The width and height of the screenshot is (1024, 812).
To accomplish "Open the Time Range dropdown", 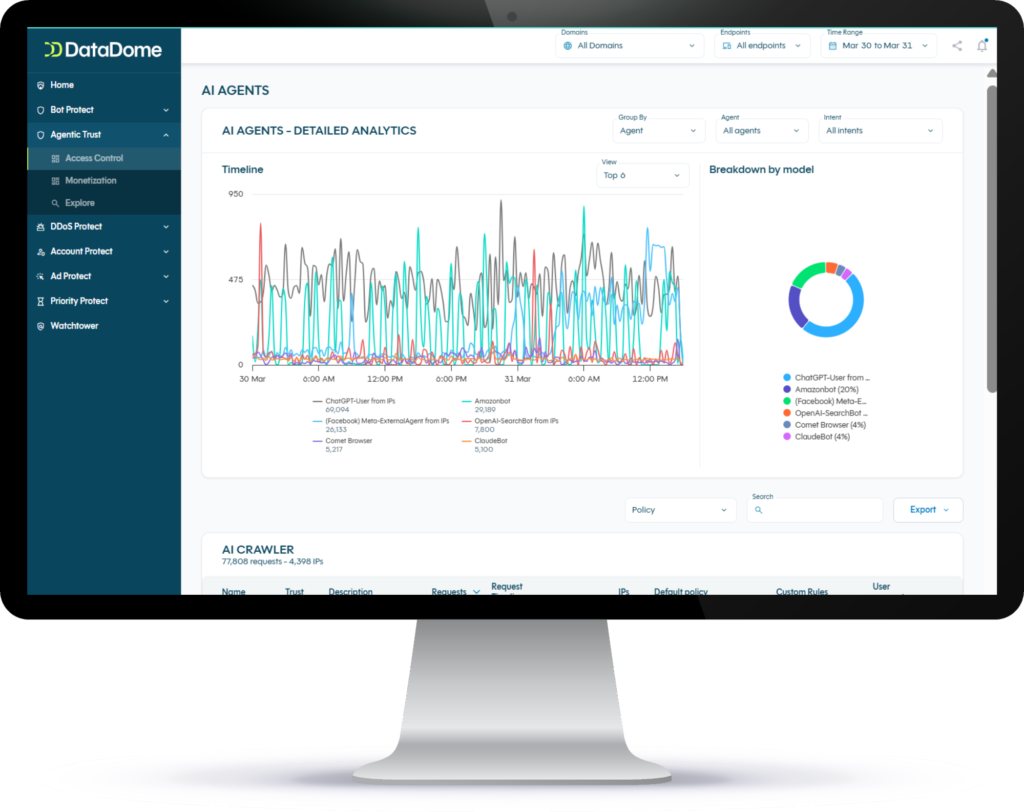I will (x=878, y=46).
